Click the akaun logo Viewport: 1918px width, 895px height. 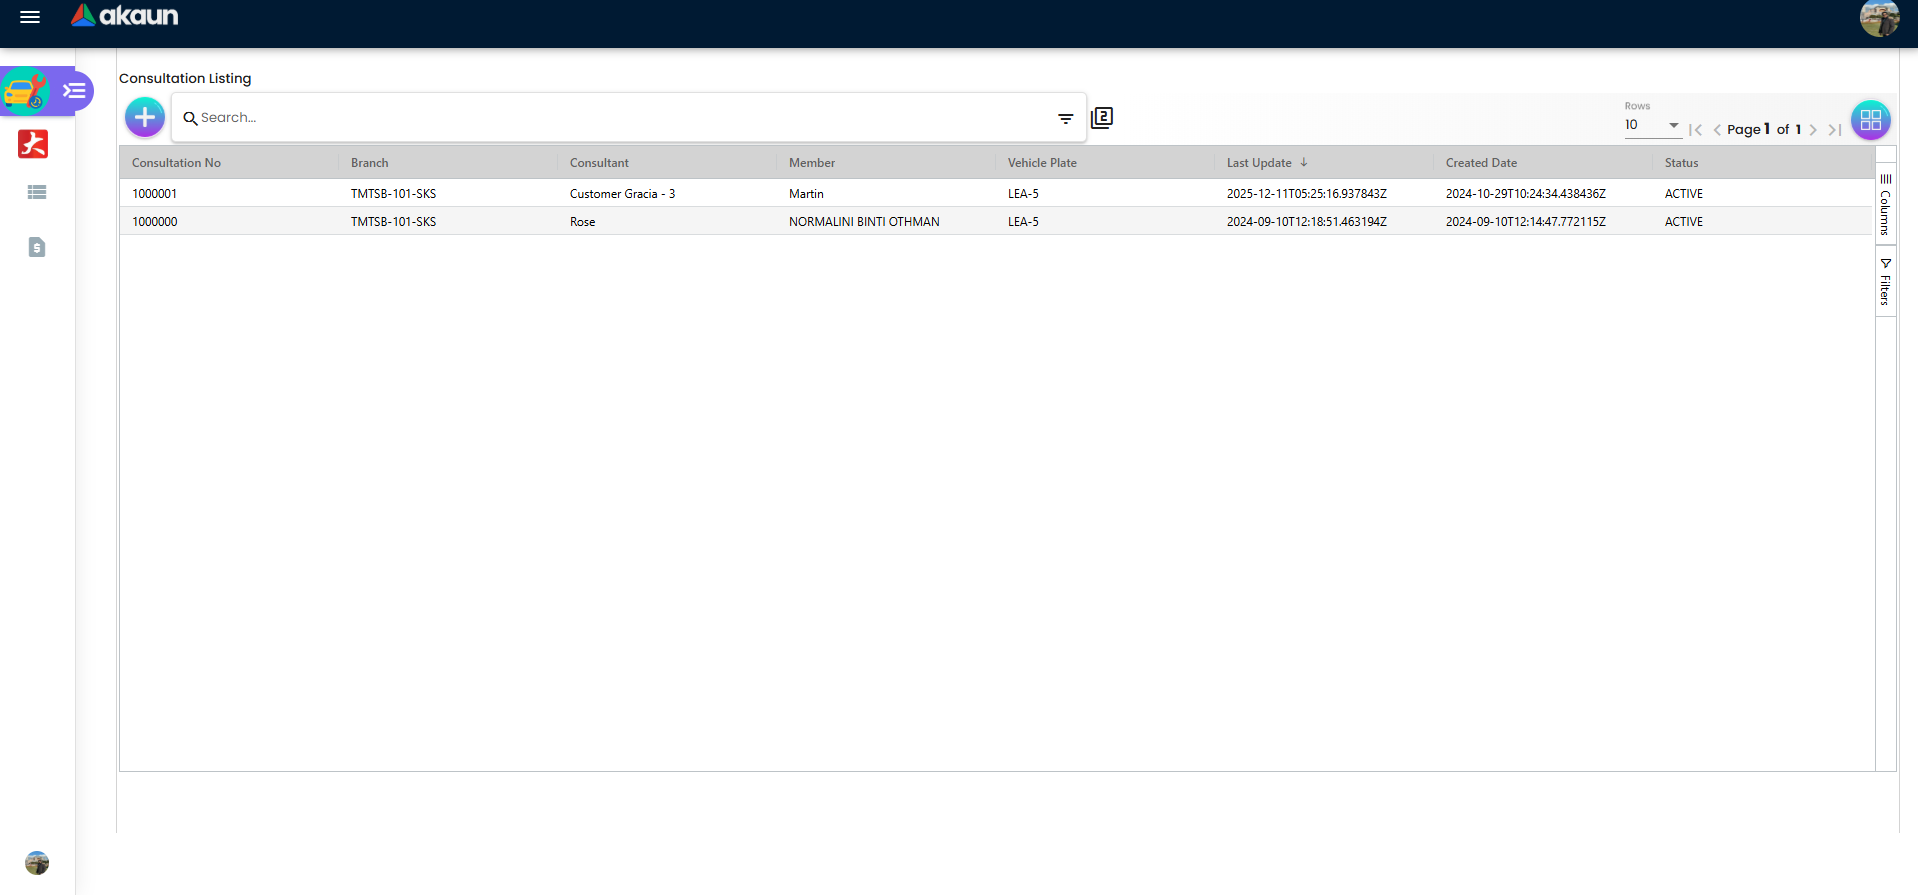[125, 15]
